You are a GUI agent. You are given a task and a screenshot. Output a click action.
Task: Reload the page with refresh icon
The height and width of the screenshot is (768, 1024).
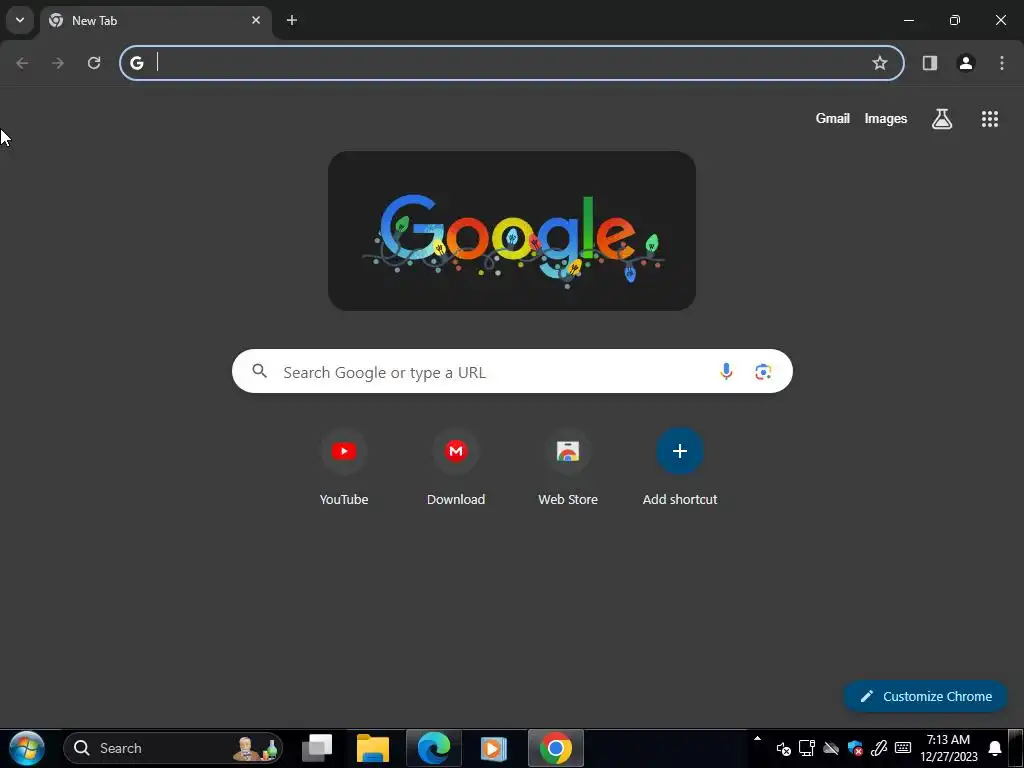coord(94,63)
